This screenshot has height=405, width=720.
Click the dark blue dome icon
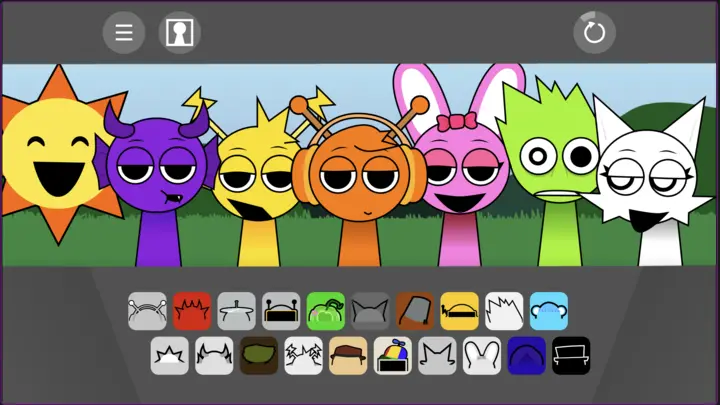[x=526, y=355]
